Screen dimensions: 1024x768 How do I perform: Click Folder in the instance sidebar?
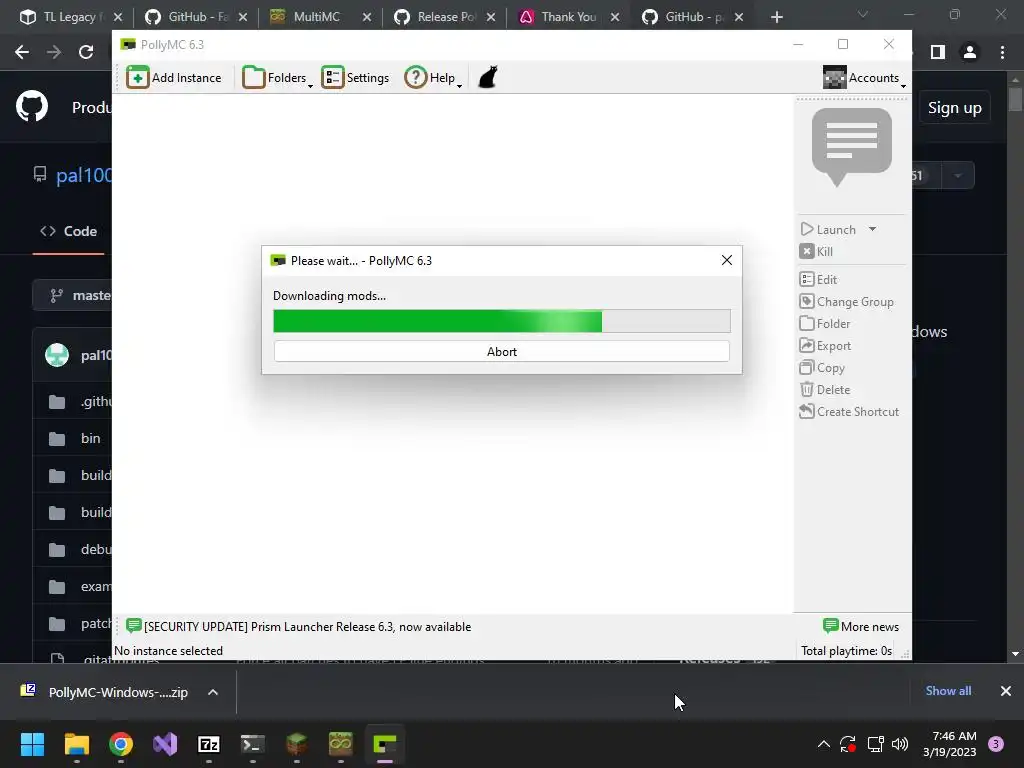point(825,324)
